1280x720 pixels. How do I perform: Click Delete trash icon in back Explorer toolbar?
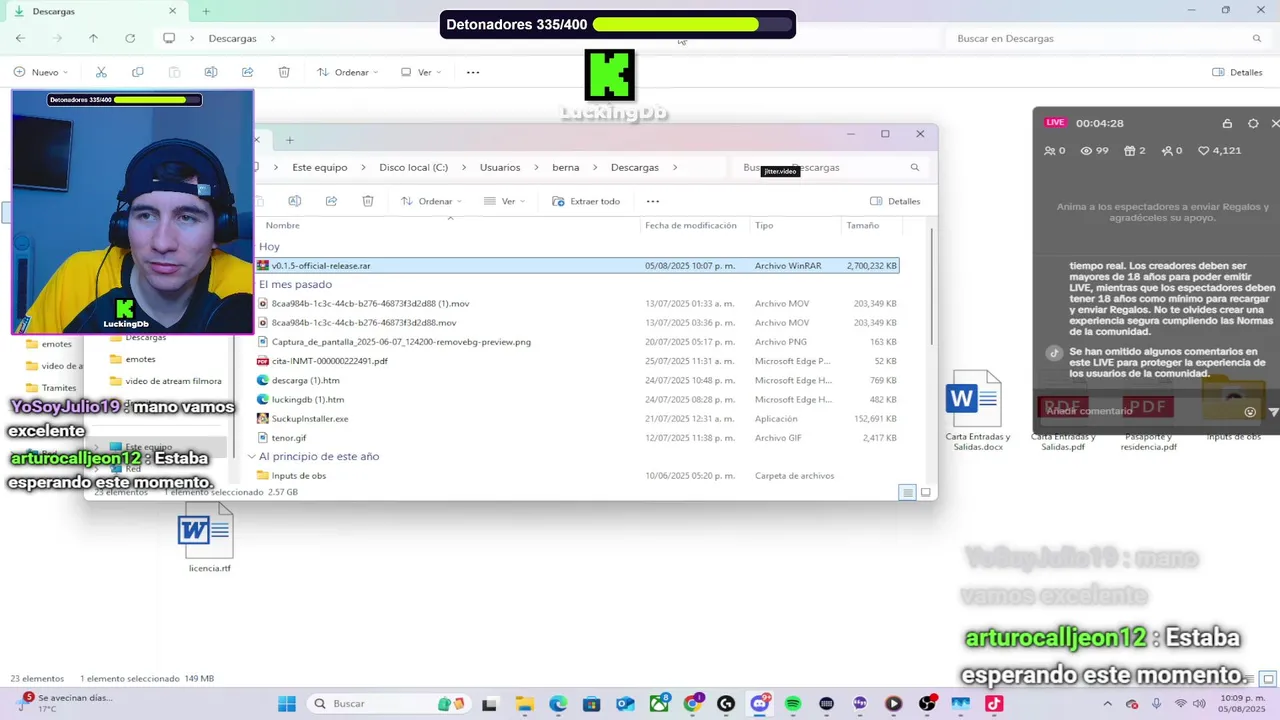[x=284, y=72]
